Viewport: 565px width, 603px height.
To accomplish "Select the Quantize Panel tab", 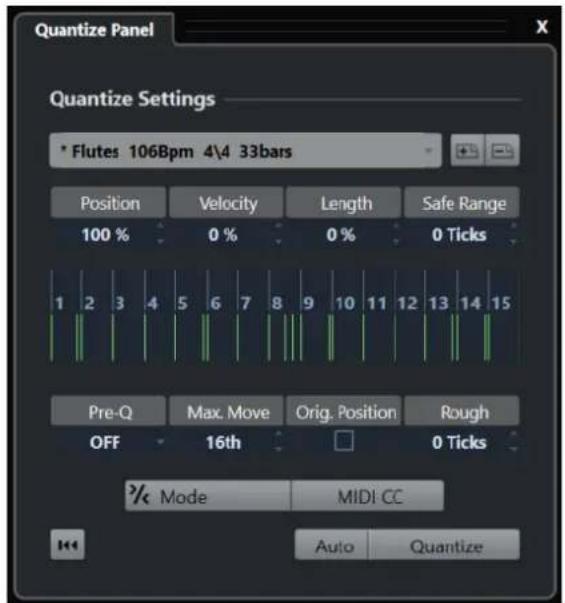I will [x=94, y=30].
